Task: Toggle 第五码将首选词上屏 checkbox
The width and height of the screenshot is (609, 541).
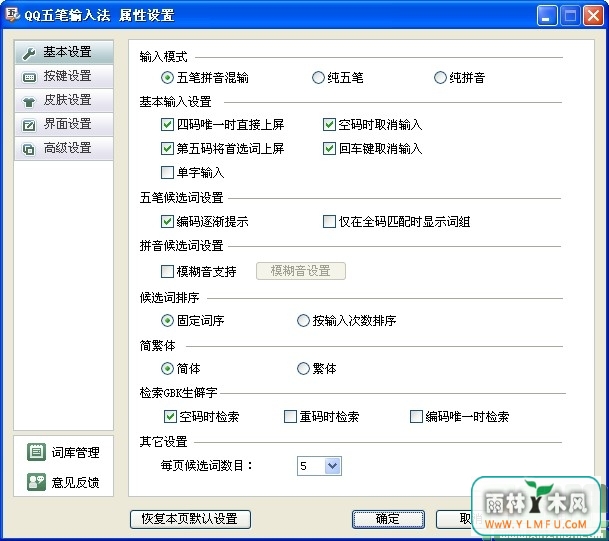Action: point(167,148)
